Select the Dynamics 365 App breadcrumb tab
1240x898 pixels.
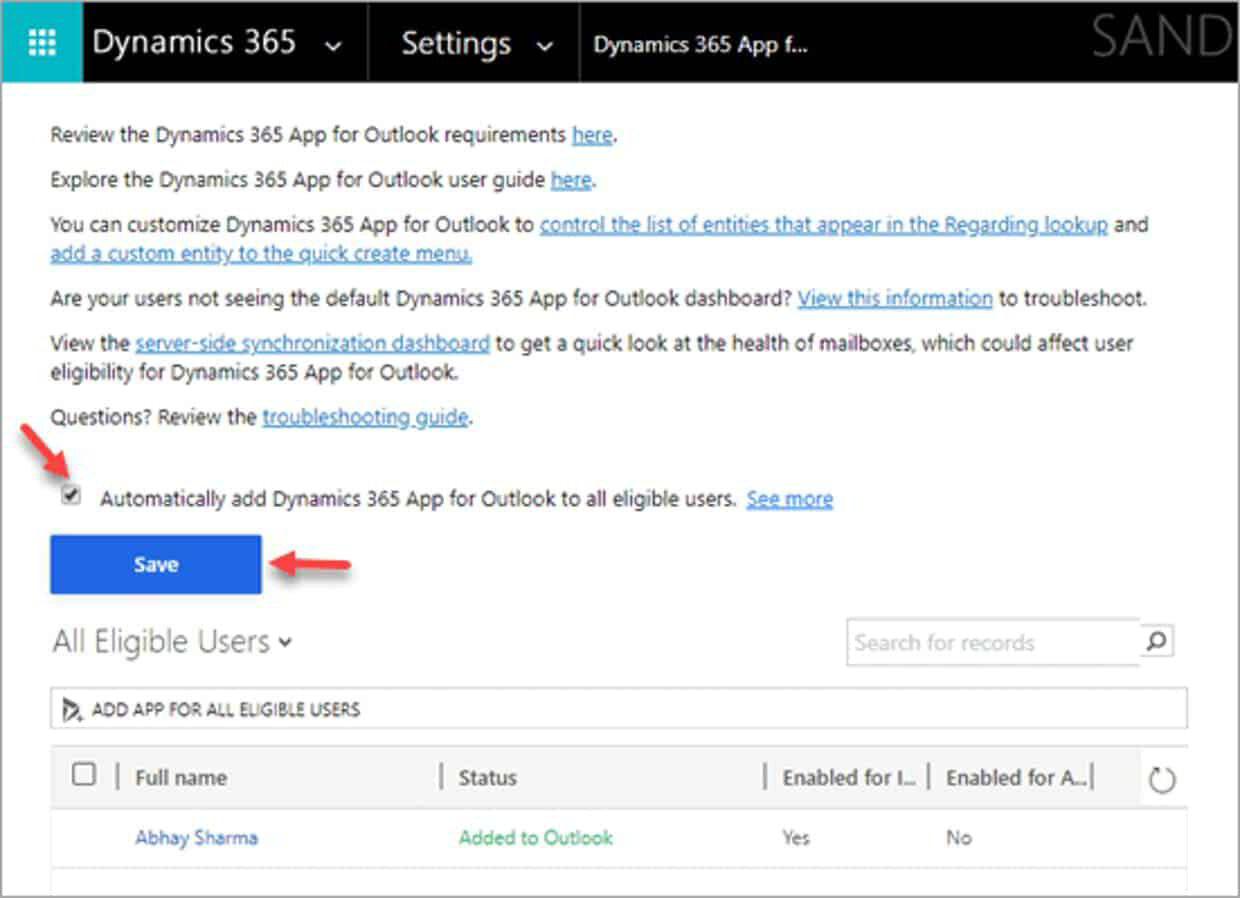pos(700,44)
